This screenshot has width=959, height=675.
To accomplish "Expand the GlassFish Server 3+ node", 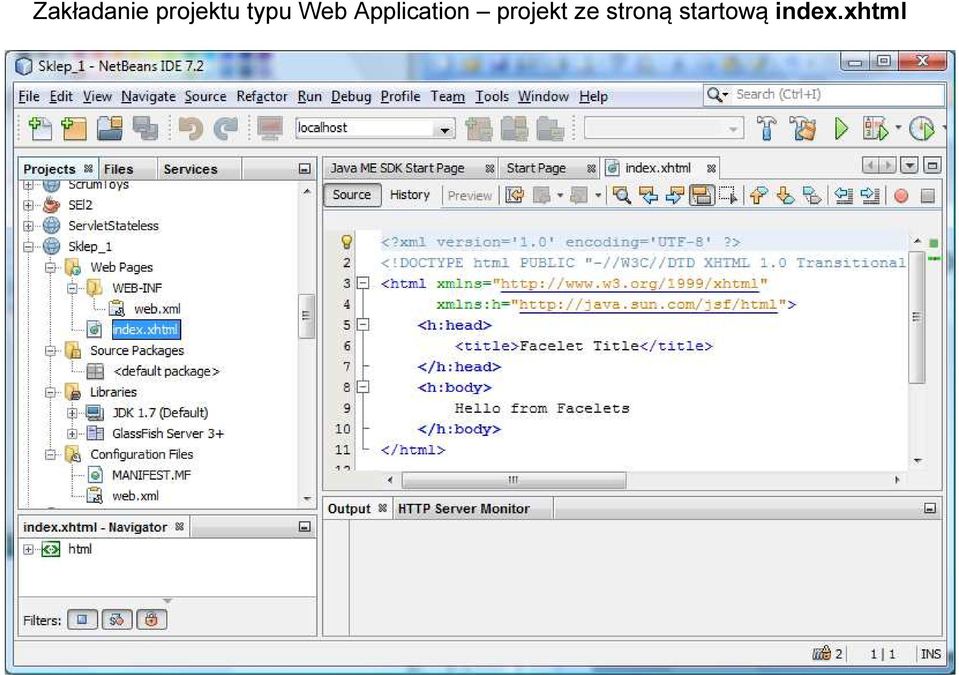I will 72,434.
